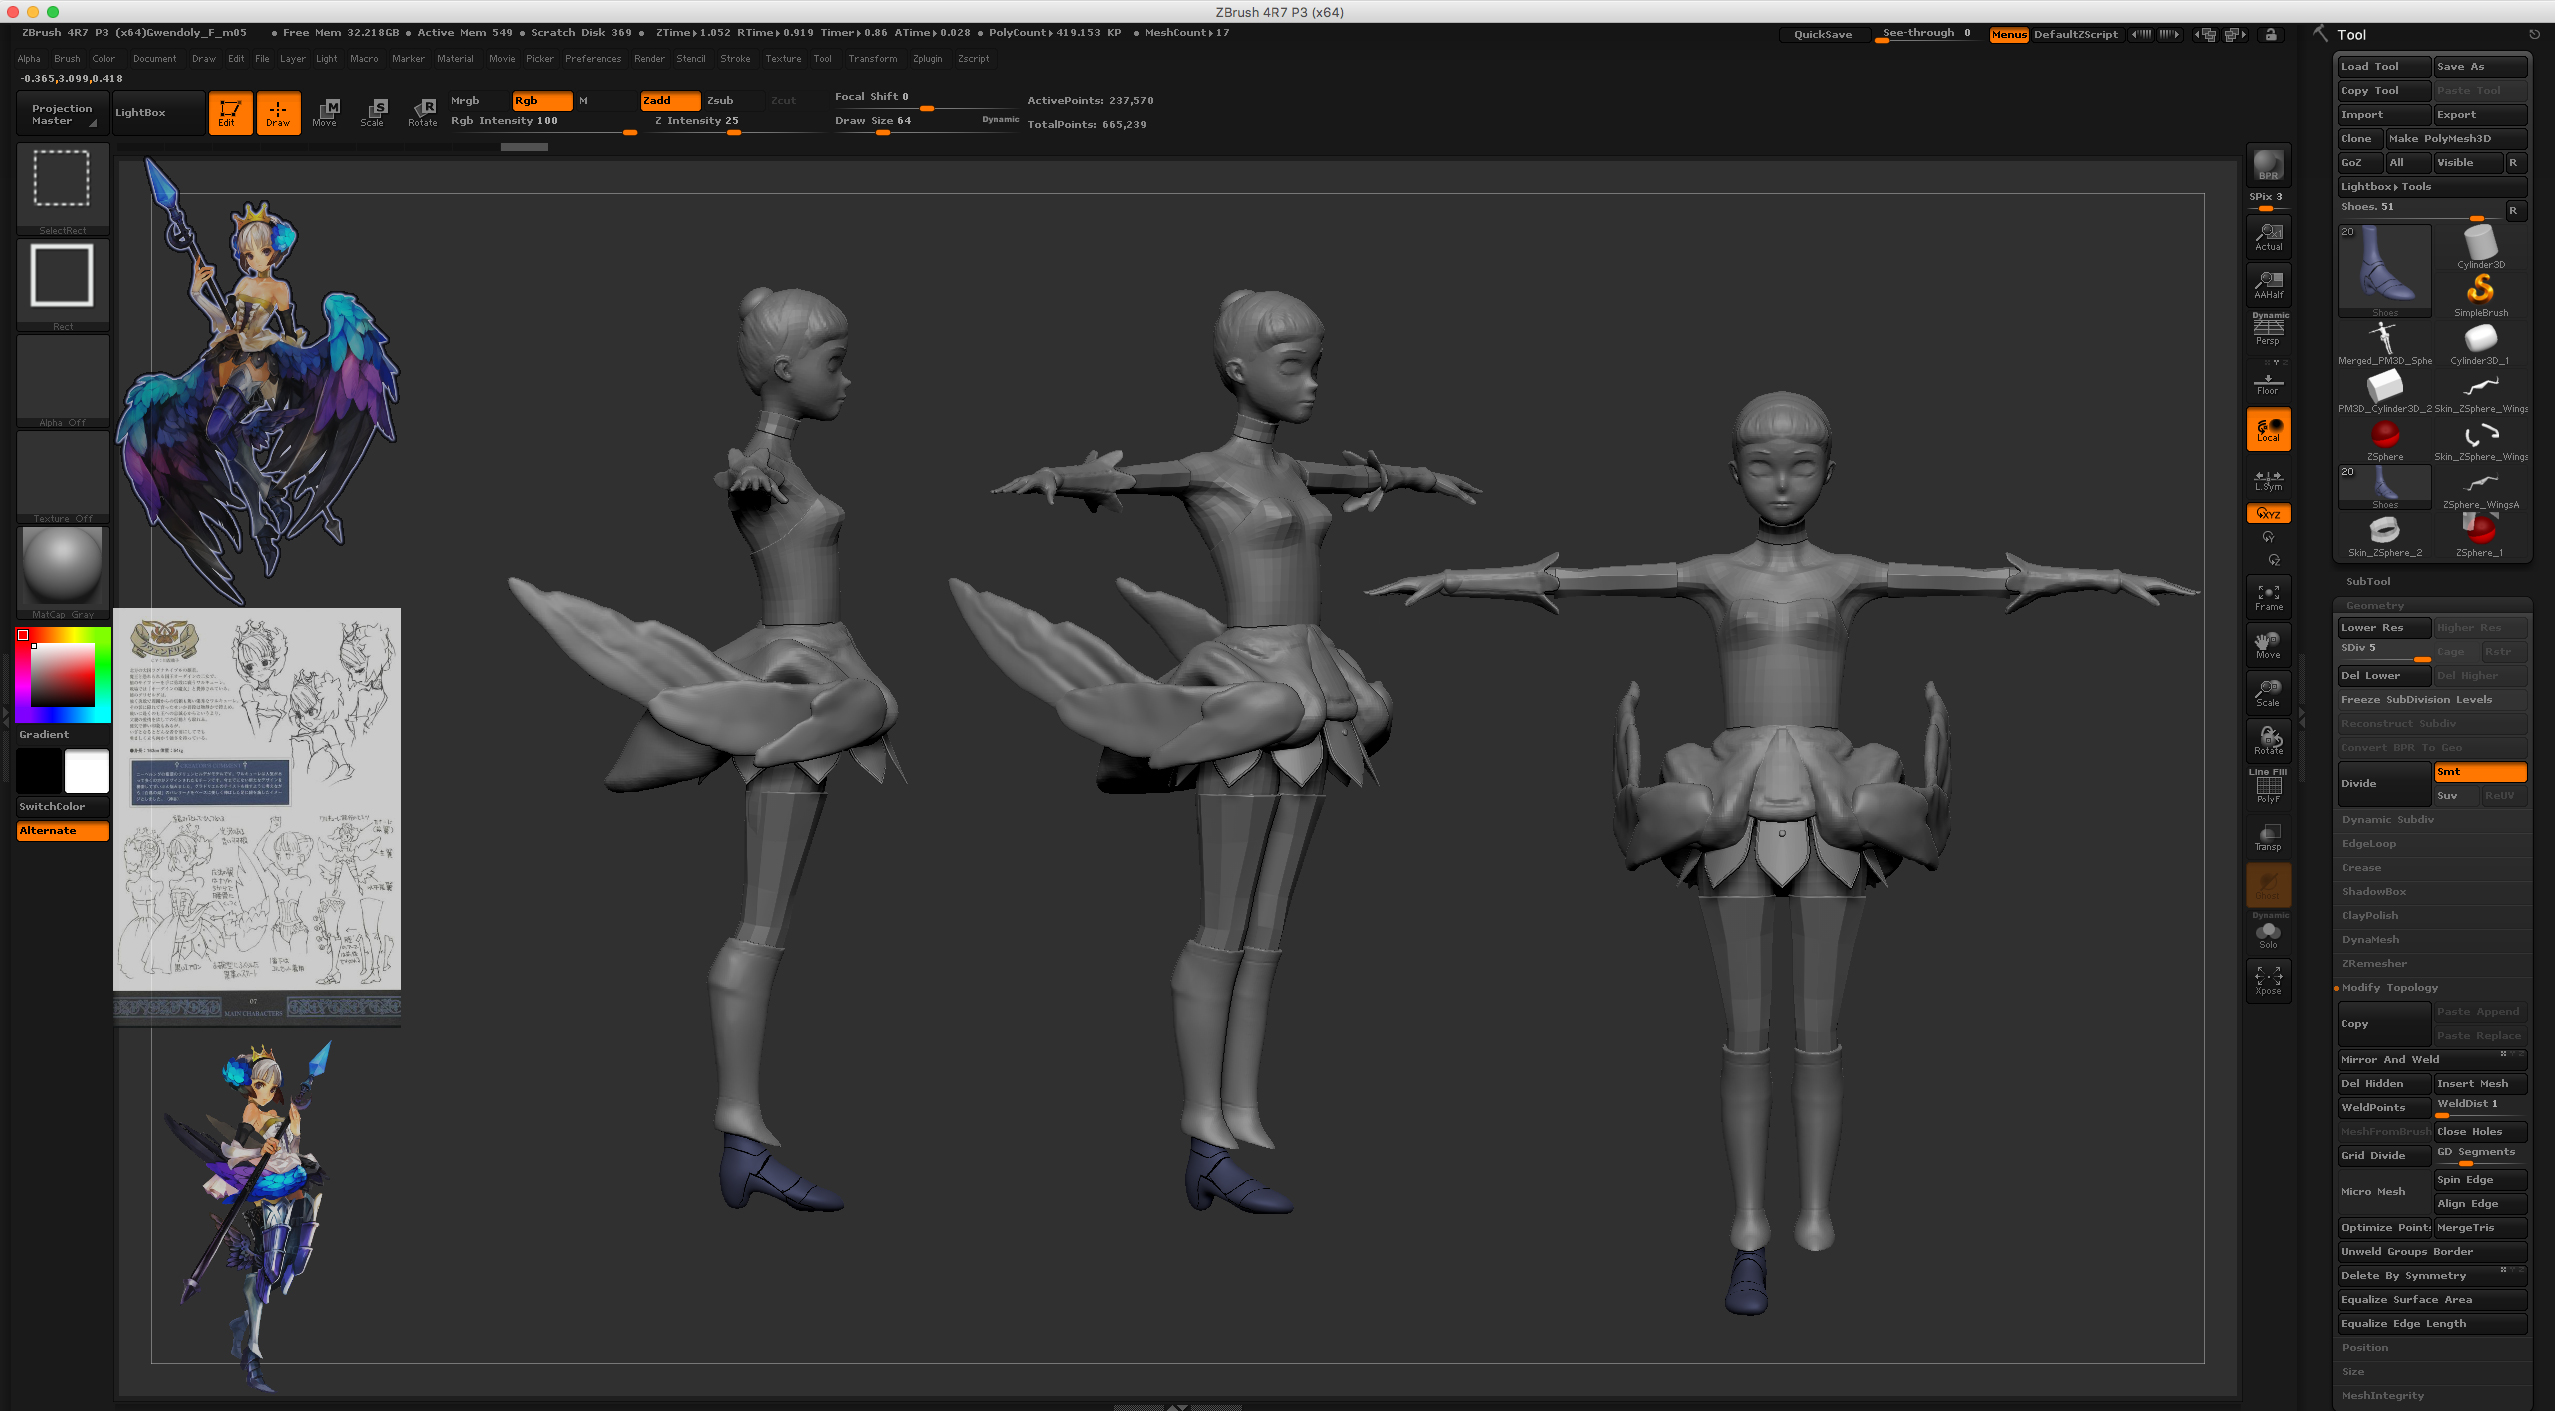Click the right-shelf Move navigation icon
The image size is (2555, 1411).
pos(2268,645)
